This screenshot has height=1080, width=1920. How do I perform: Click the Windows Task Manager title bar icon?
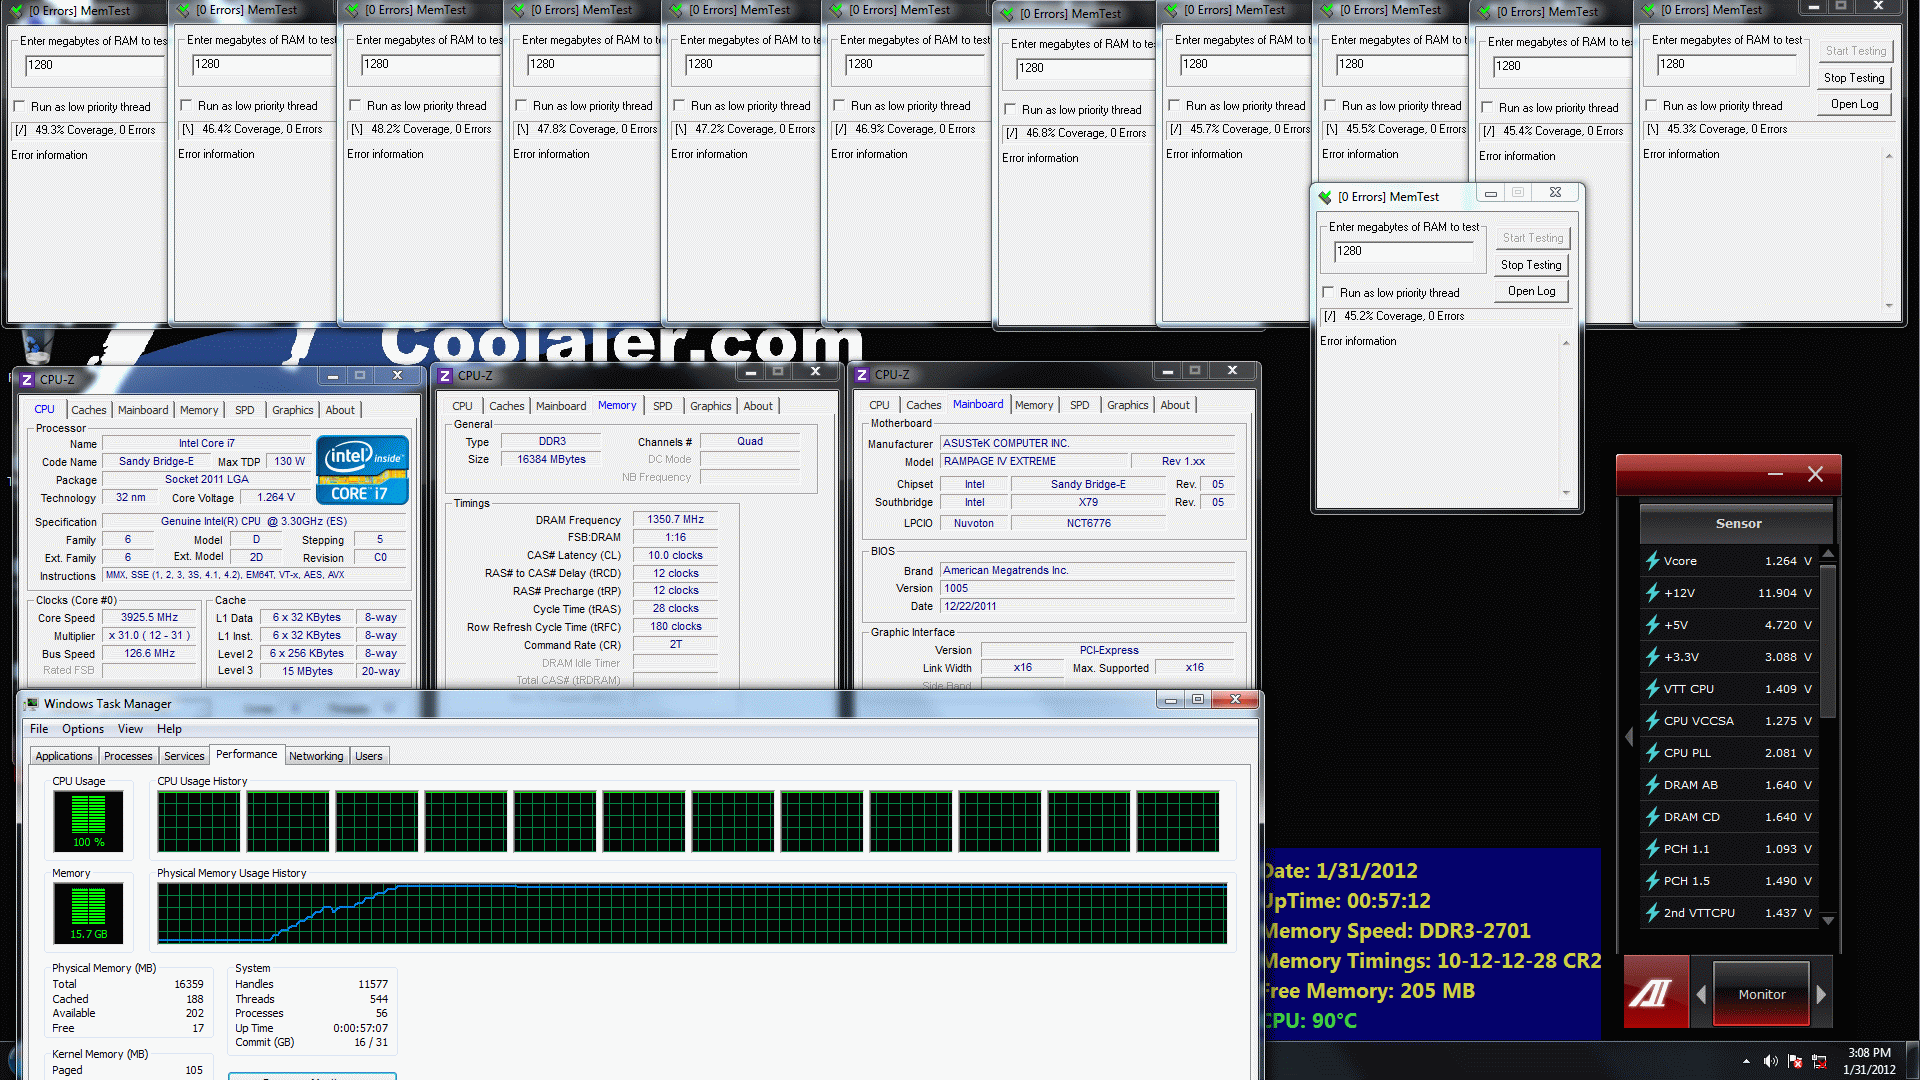click(x=32, y=704)
